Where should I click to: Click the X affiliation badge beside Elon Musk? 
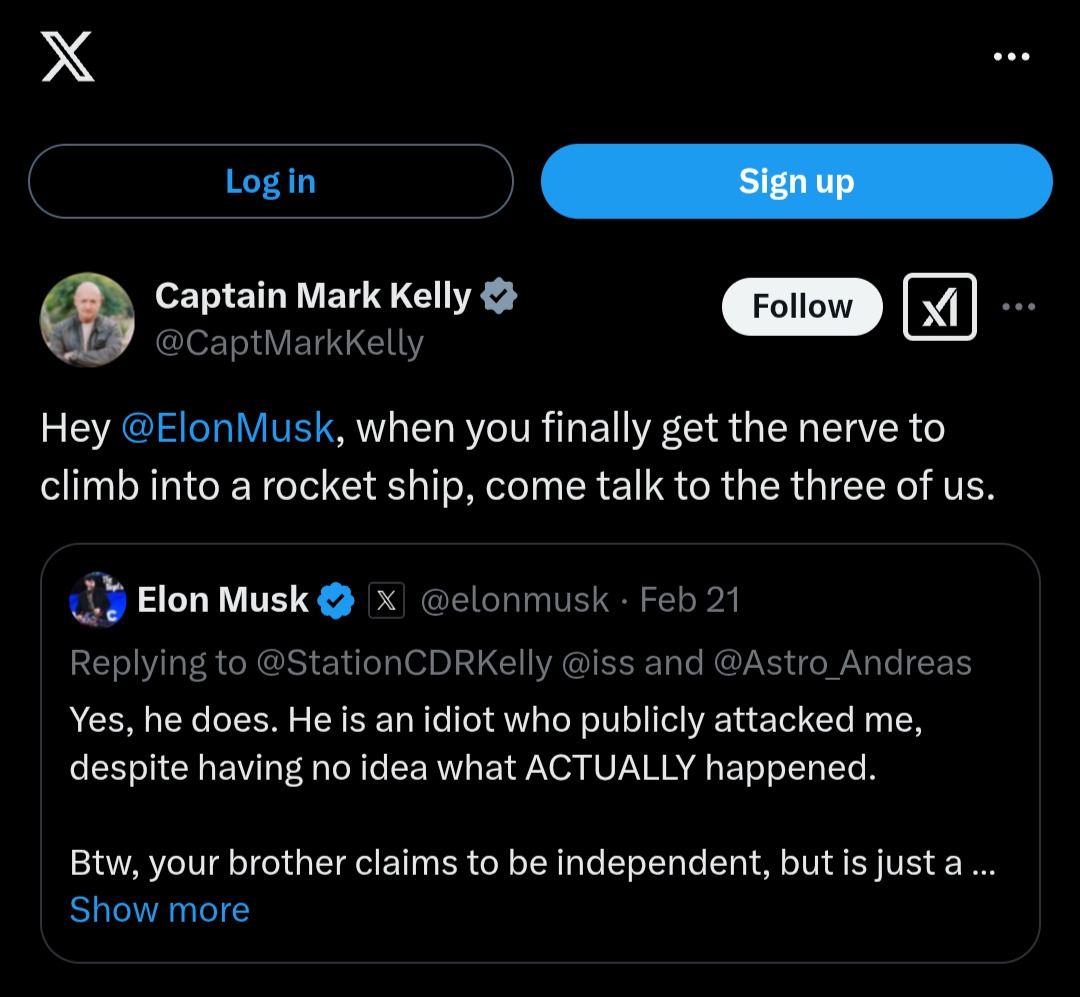386,601
